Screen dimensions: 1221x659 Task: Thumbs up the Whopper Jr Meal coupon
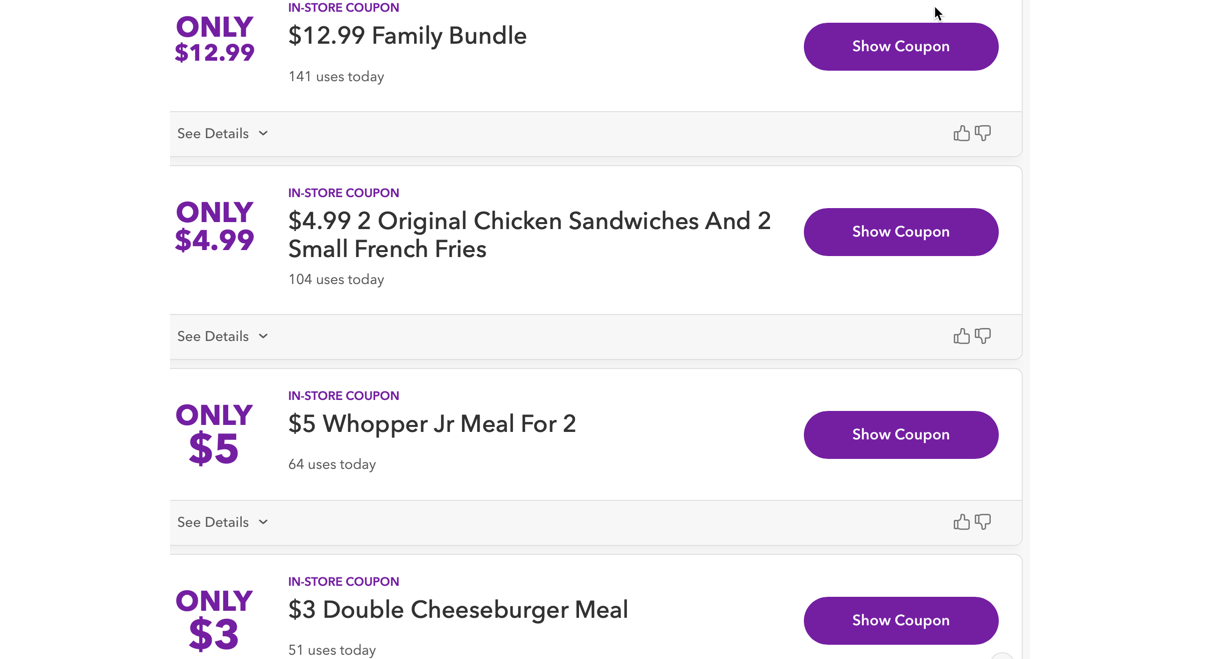click(x=961, y=522)
